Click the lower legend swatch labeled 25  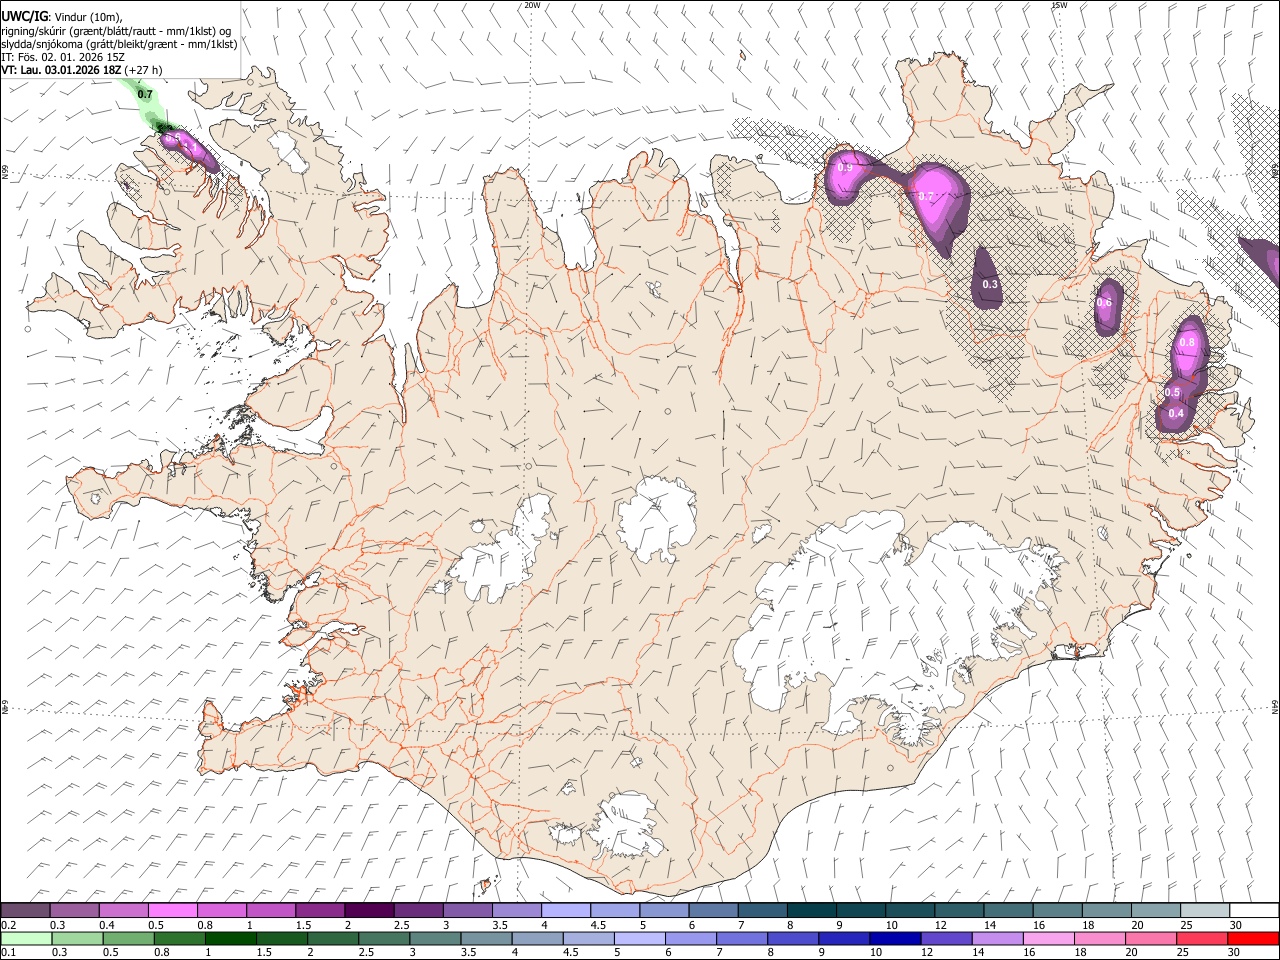point(1201,938)
